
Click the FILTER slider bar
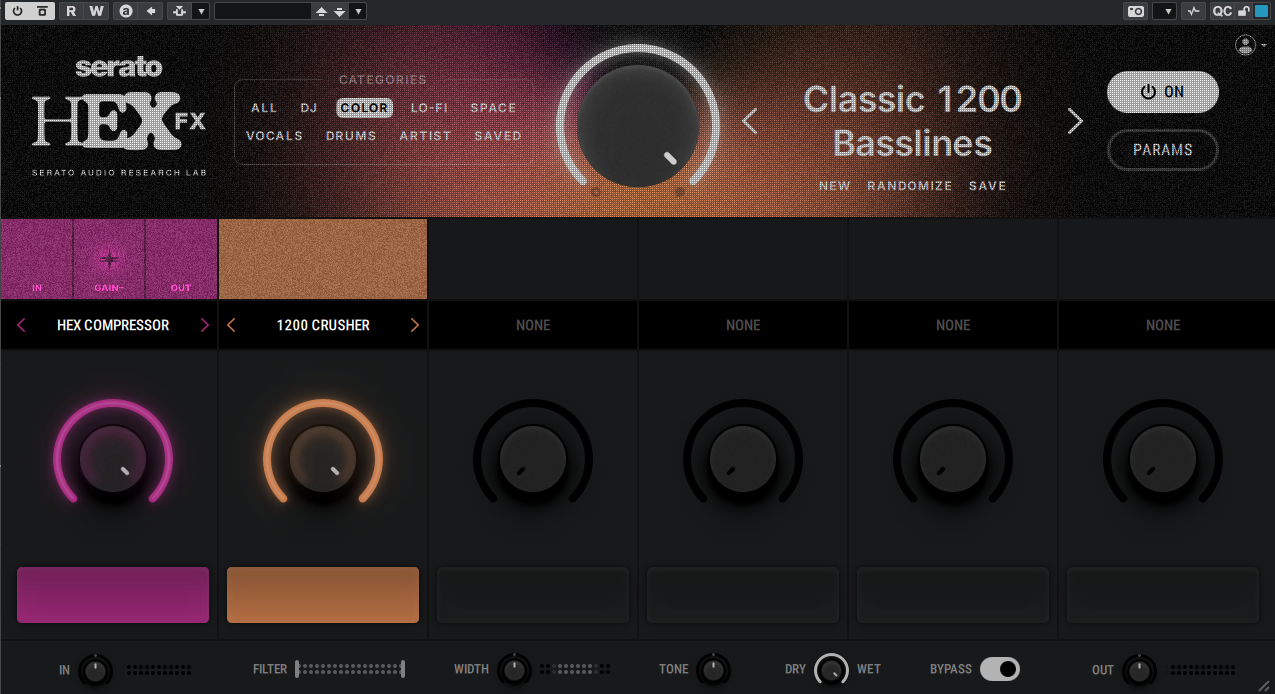point(350,669)
